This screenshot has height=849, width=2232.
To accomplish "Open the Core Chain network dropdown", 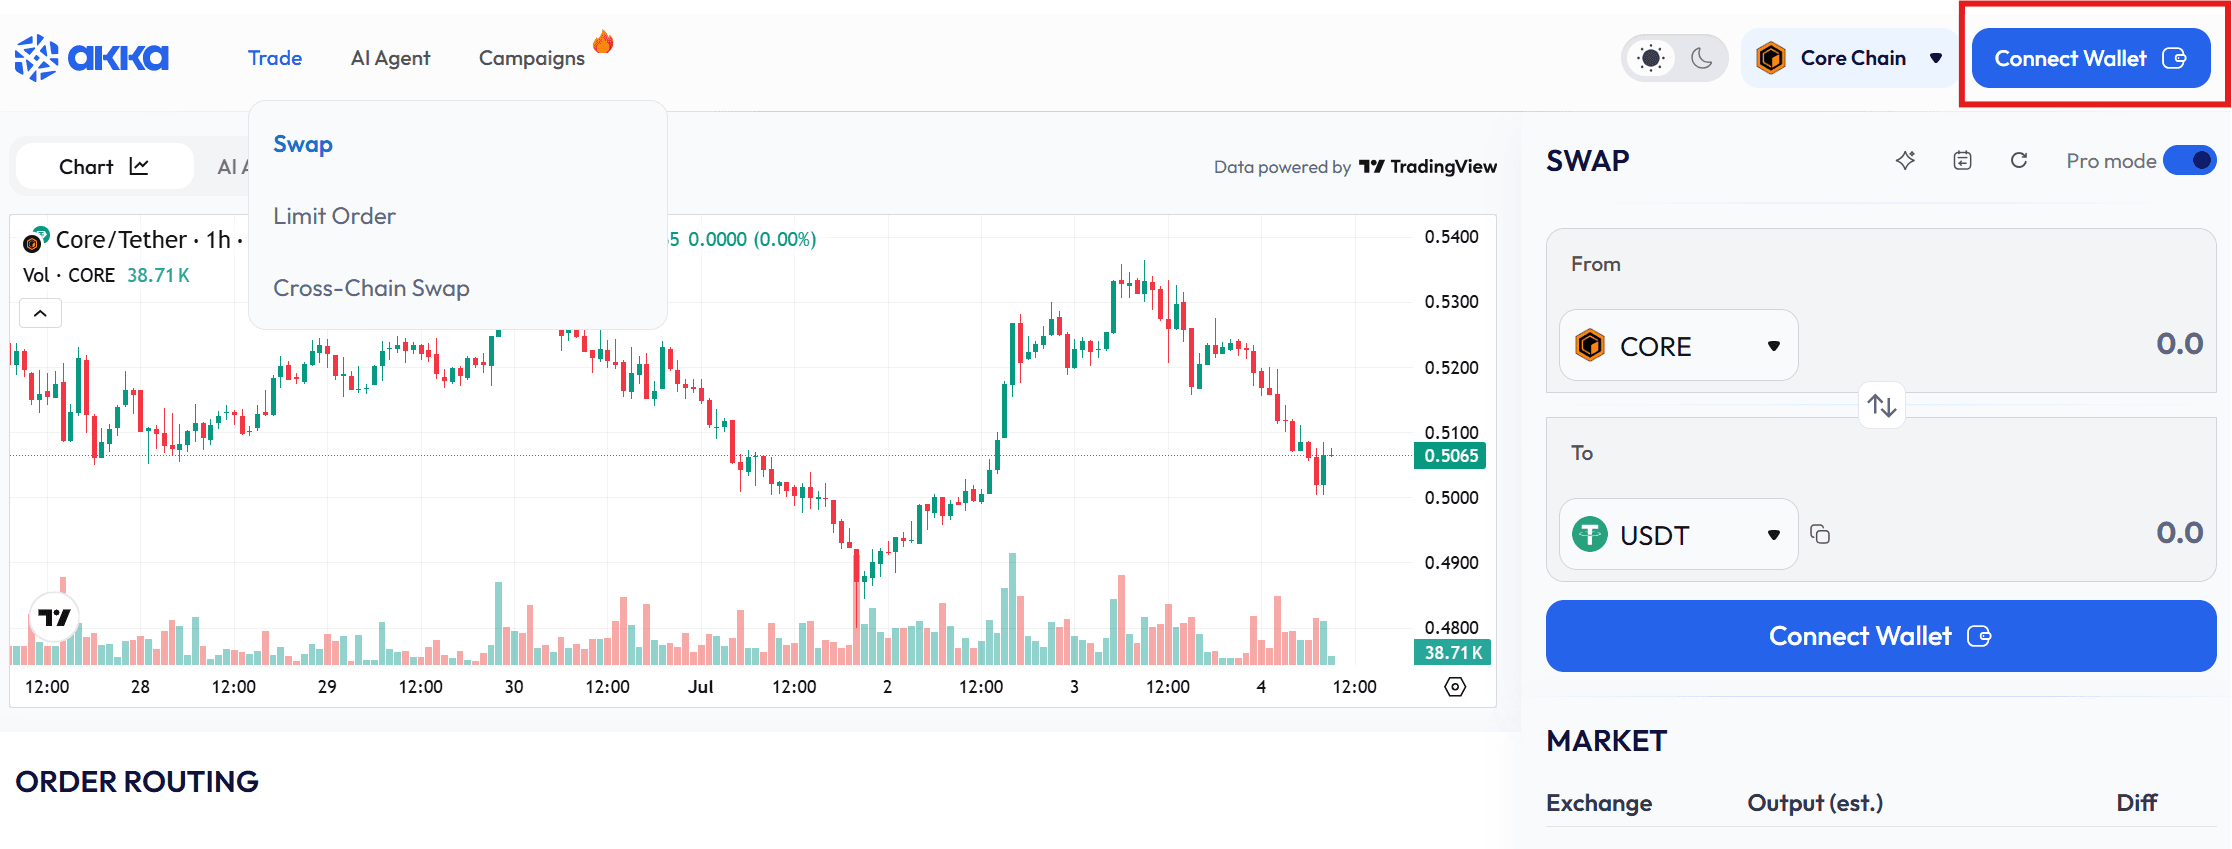I will [1850, 58].
